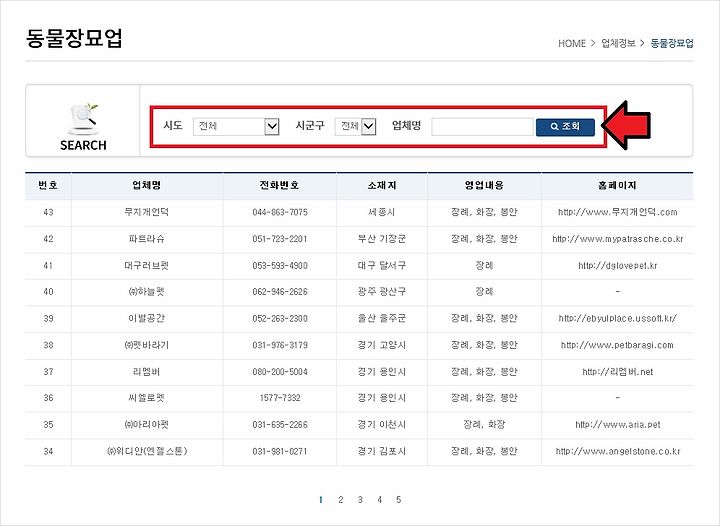Click location 경기 고양시
720x526 pixels.
pos(382,345)
